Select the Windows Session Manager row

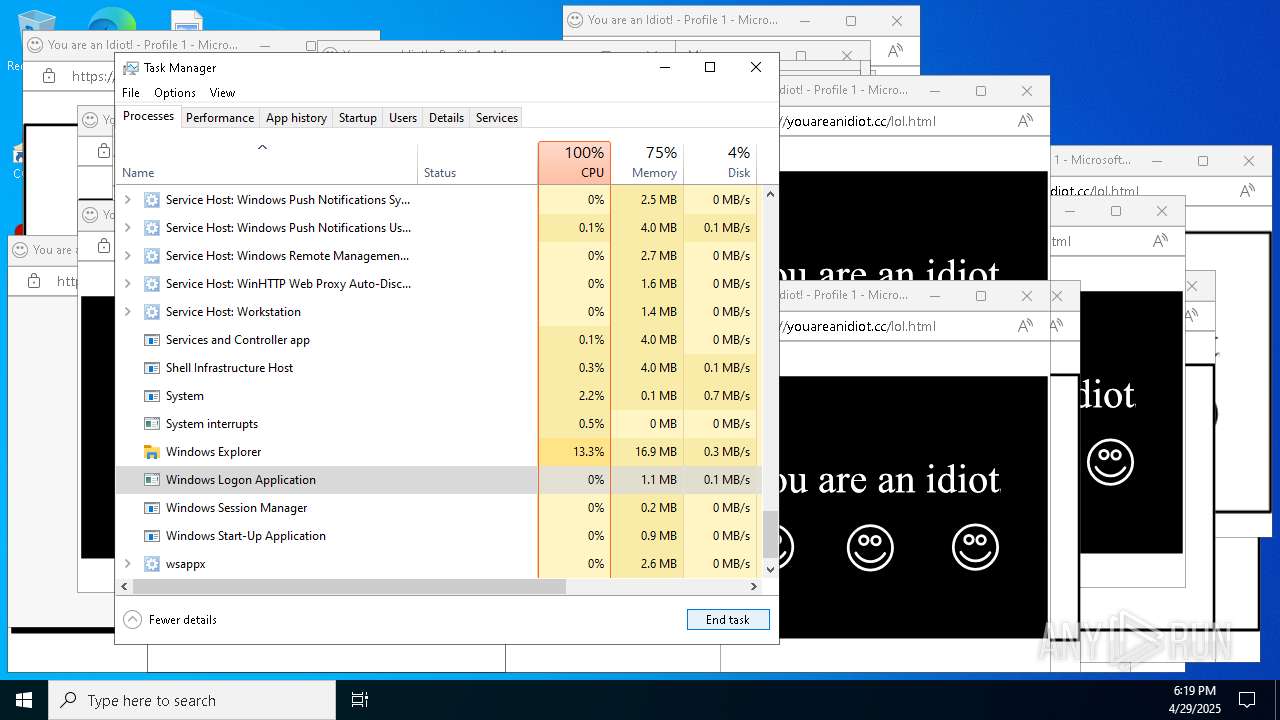pyautogui.click(x=439, y=508)
